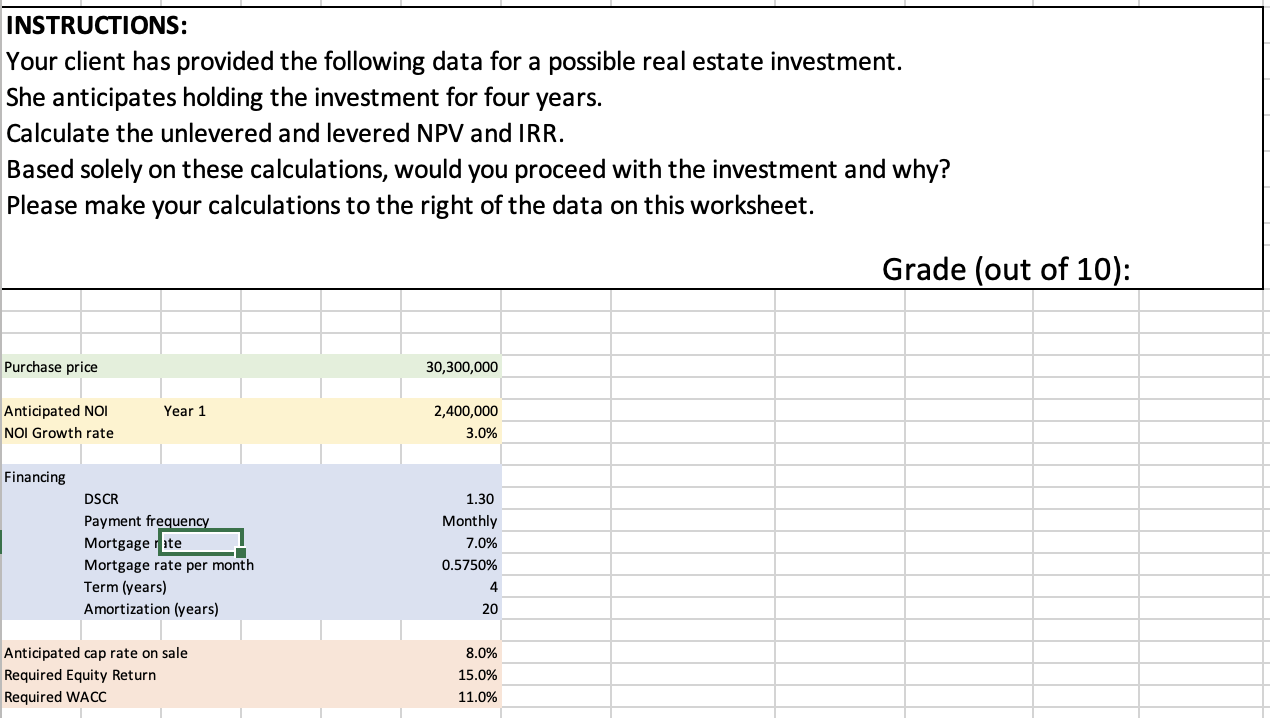Click the Payment frequency label

(147, 521)
